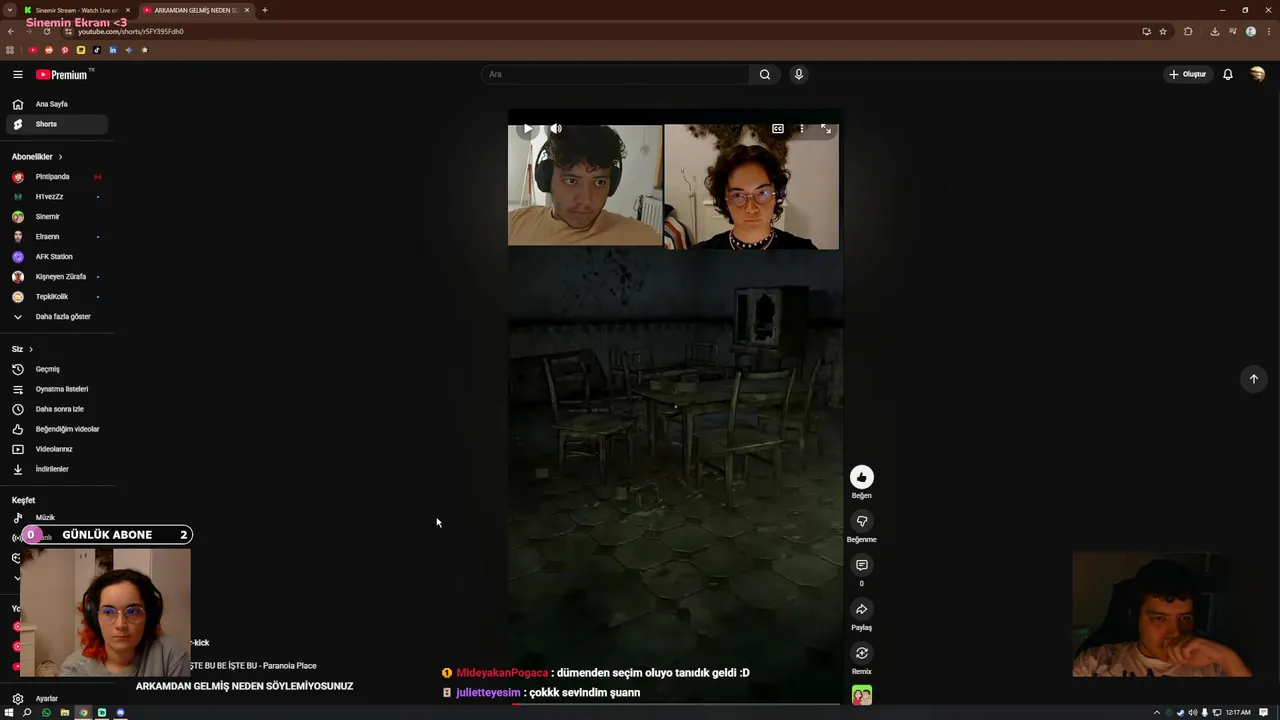Viewport: 1280px width, 720px height.
Task: Open the Kişneyen Zürafa channel subscription
Action: tap(57, 277)
